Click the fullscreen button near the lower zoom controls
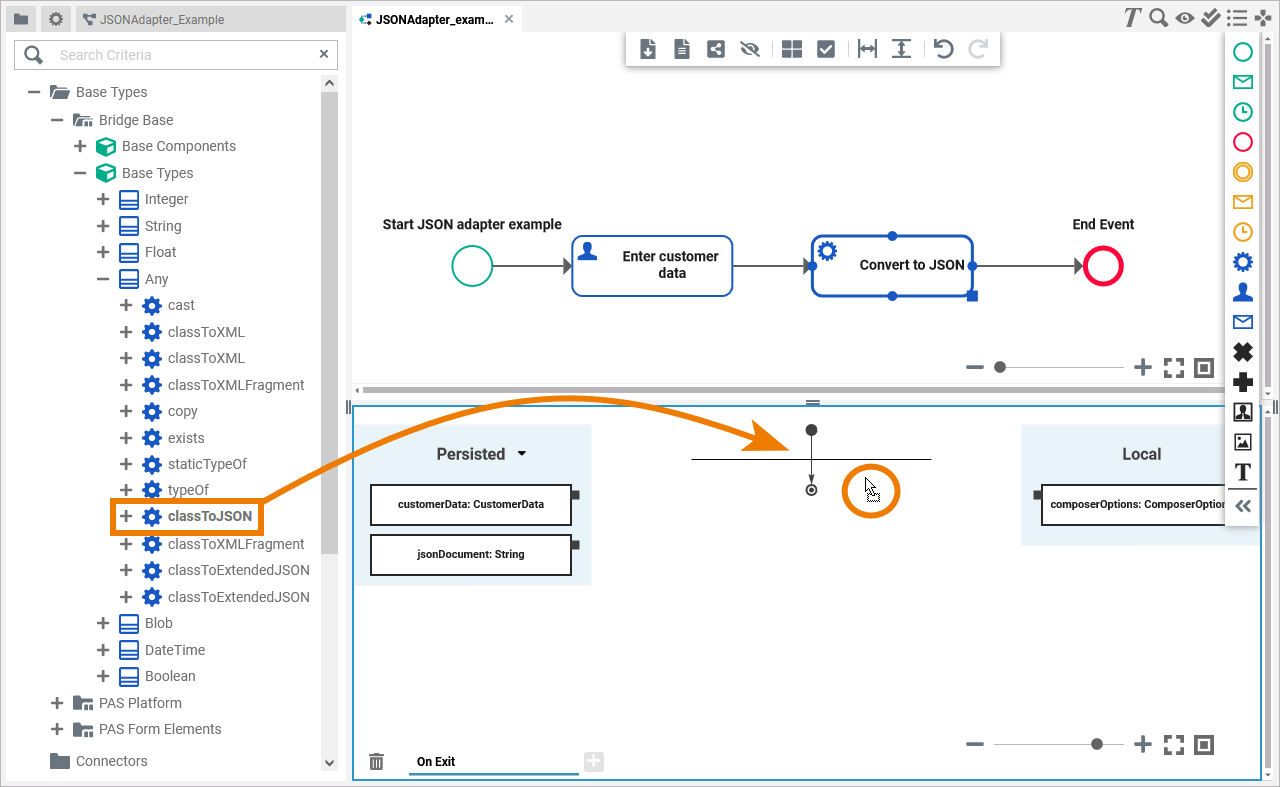 pyautogui.click(x=1173, y=744)
